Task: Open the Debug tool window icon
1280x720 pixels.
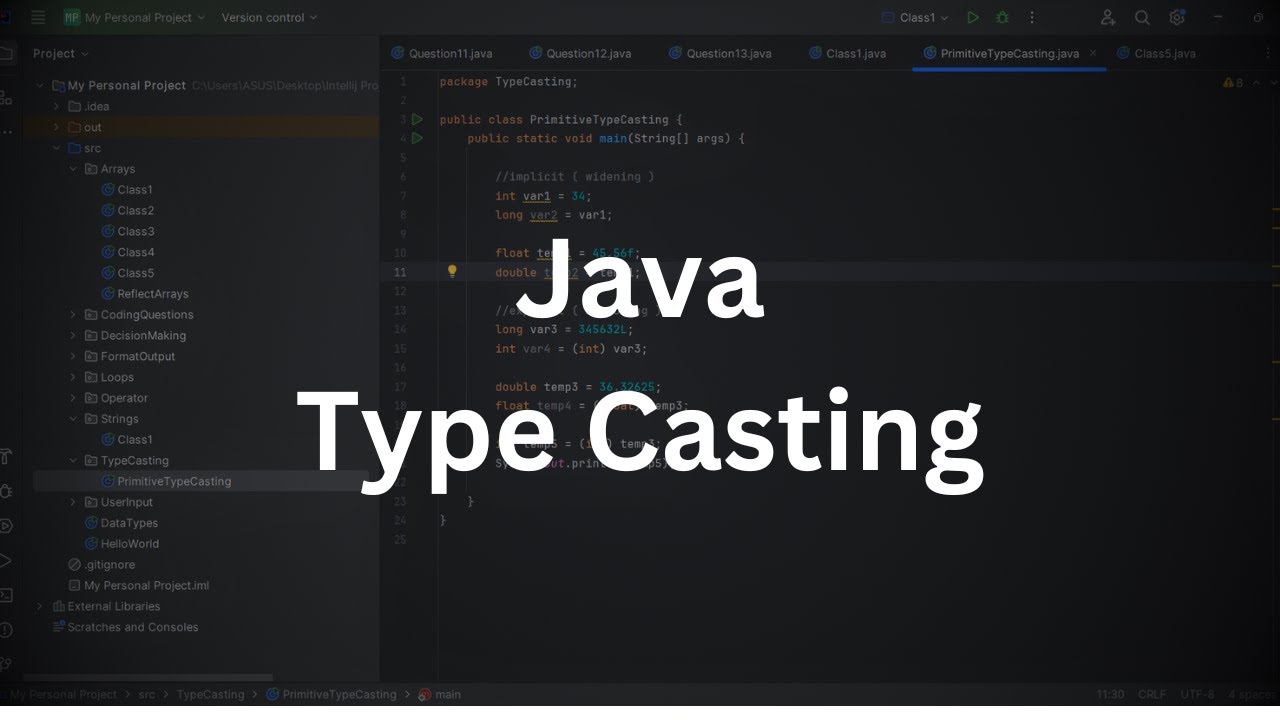Action: point(5,491)
